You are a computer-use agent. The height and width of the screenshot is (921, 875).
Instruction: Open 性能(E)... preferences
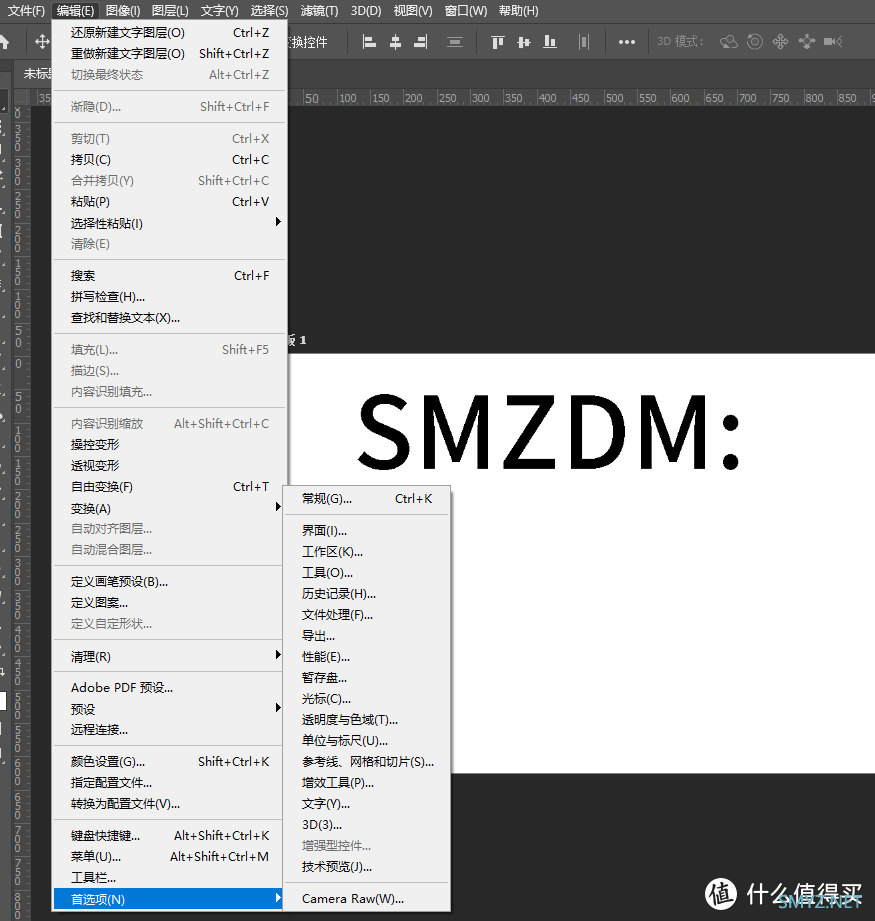click(x=367, y=657)
